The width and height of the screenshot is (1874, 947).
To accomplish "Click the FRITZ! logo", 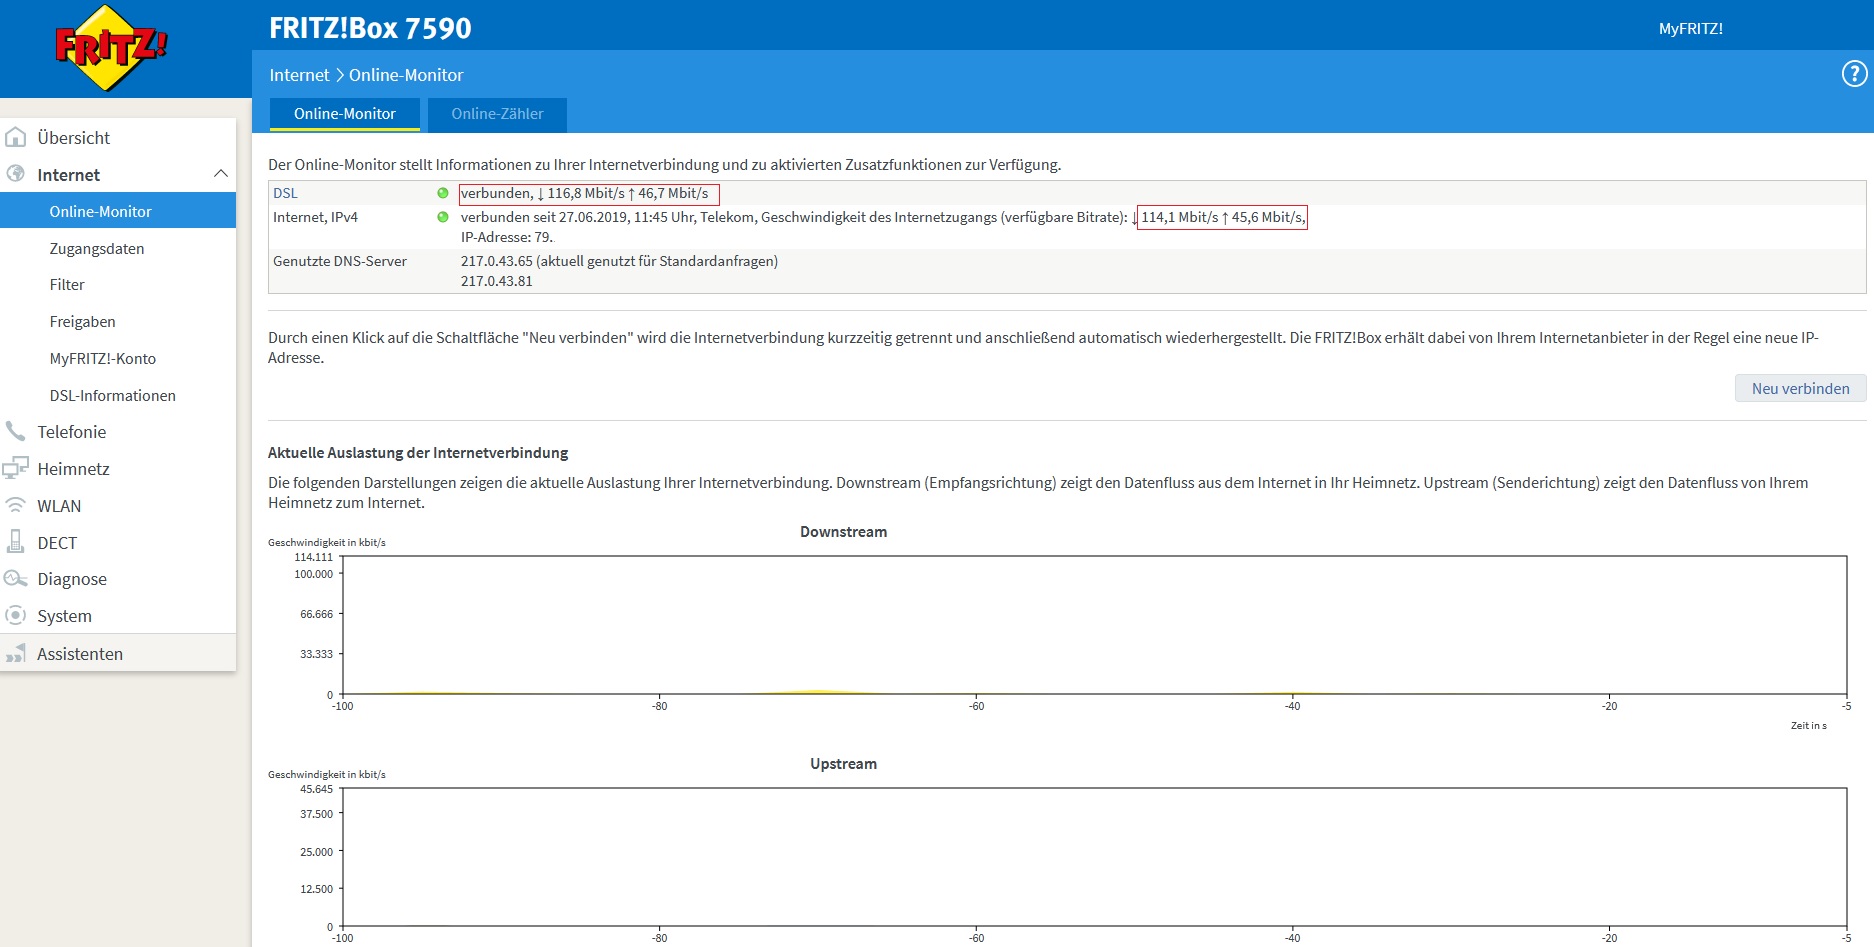I will click(x=111, y=48).
